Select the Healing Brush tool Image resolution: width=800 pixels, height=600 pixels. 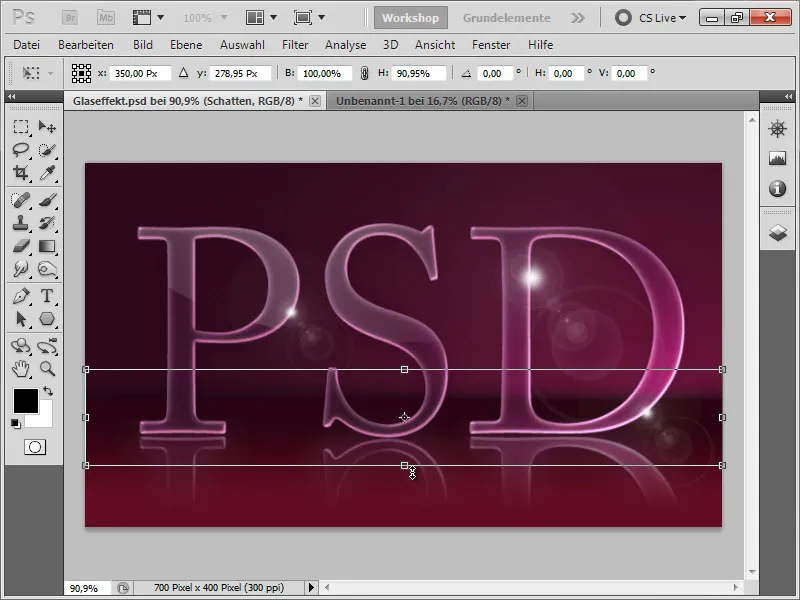point(21,200)
